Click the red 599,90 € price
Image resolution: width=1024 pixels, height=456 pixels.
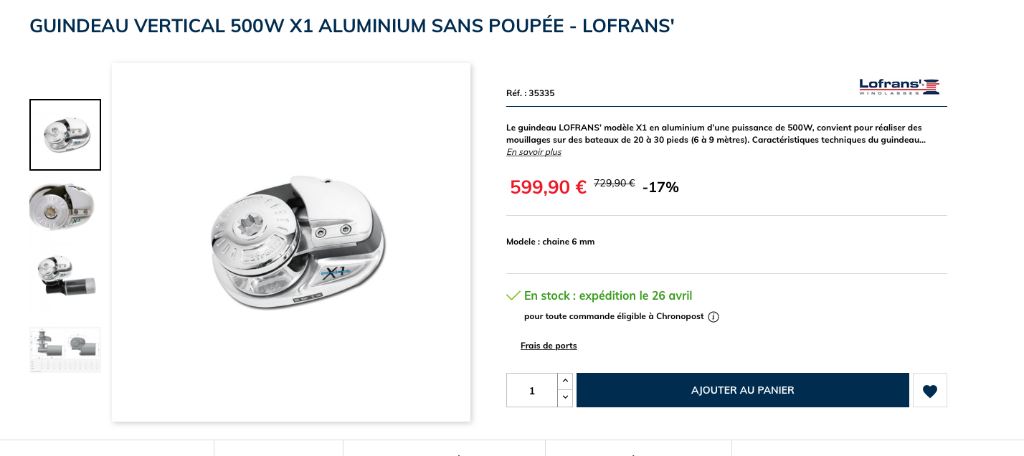(548, 187)
